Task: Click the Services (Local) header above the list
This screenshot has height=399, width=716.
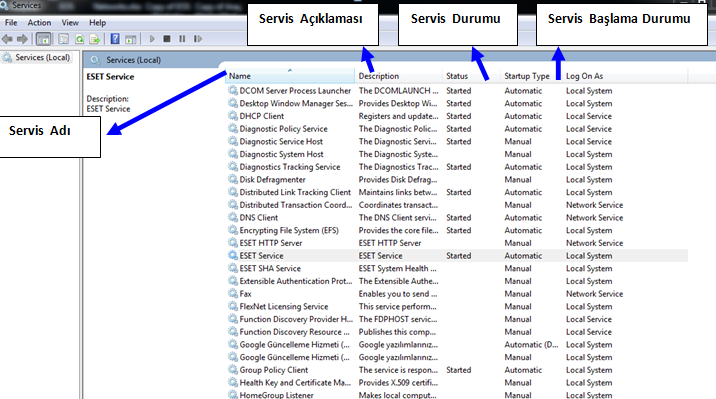Action: coord(133,60)
